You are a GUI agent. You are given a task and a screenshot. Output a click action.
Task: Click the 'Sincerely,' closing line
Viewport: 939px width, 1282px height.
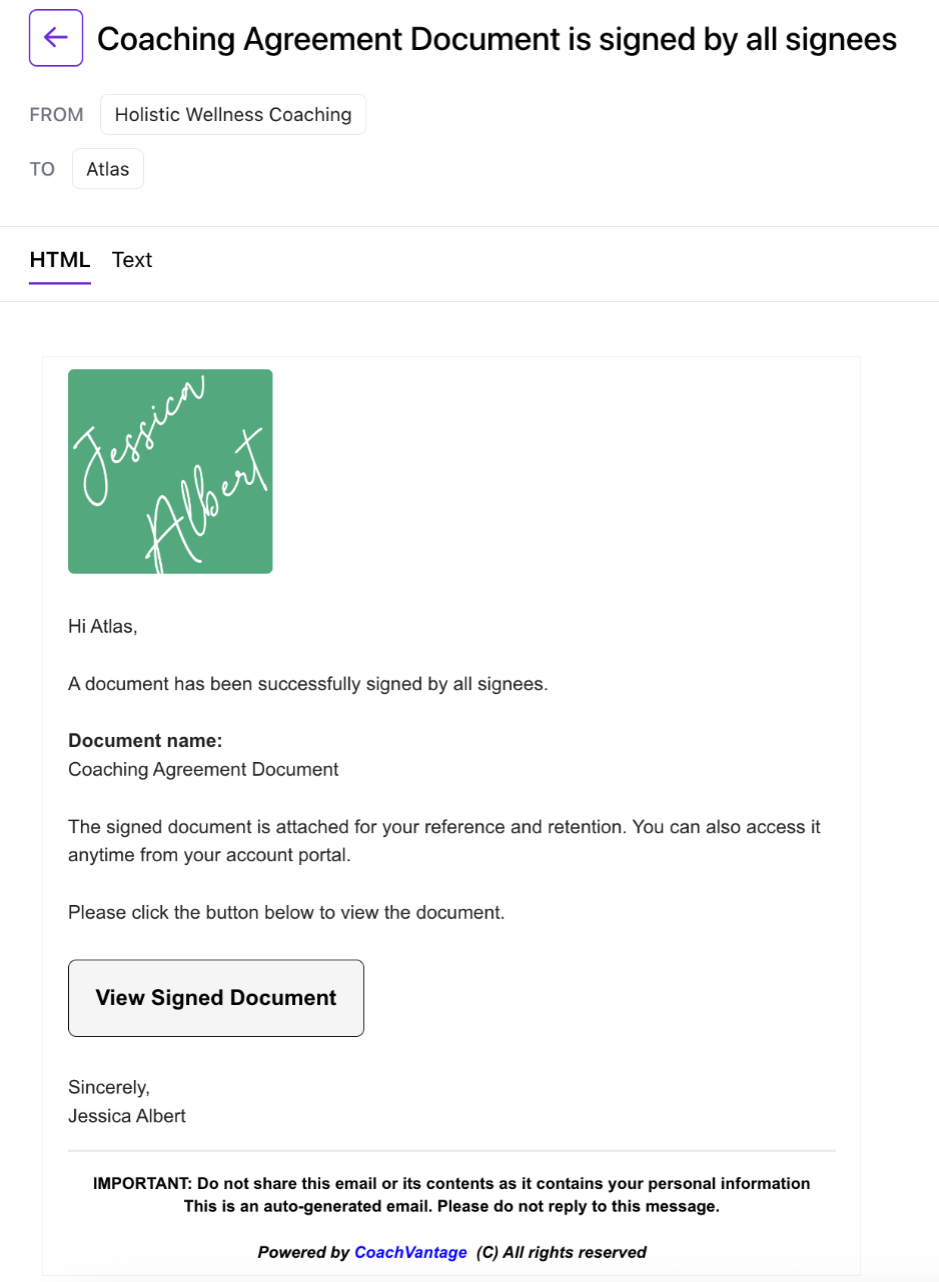click(x=109, y=1087)
